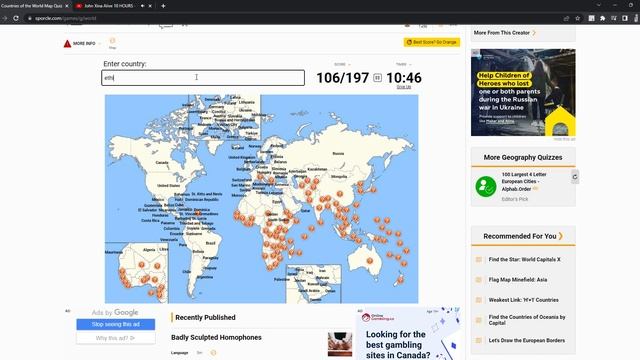
Task: Click the icon beside Find the Star quiz
Action: tap(479, 260)
